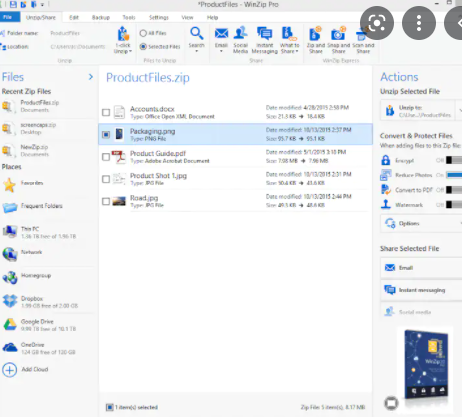Click the Social media share button
462x417 pixels.
(421, 312)
